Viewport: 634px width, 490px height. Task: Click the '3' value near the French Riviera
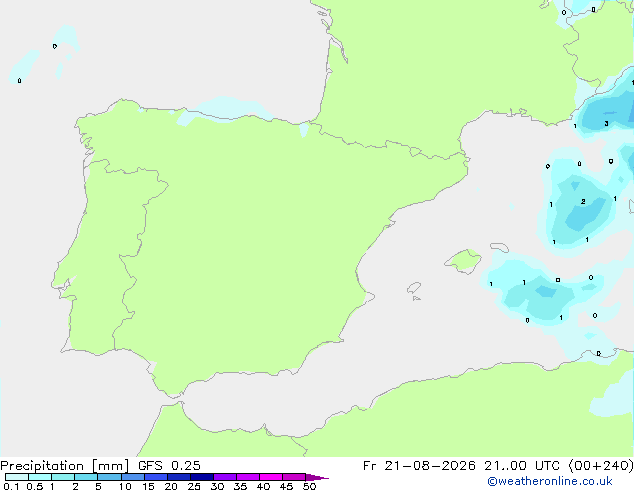(606, 124)
